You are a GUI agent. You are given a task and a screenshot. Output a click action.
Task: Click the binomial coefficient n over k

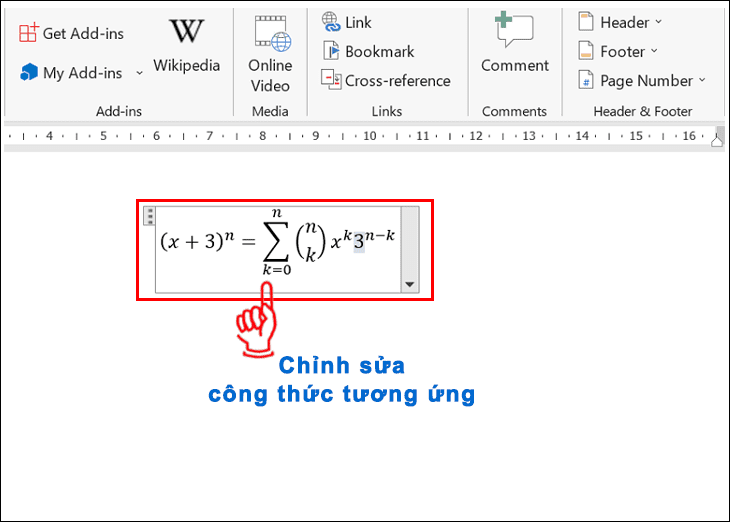[x=315, y=242]
